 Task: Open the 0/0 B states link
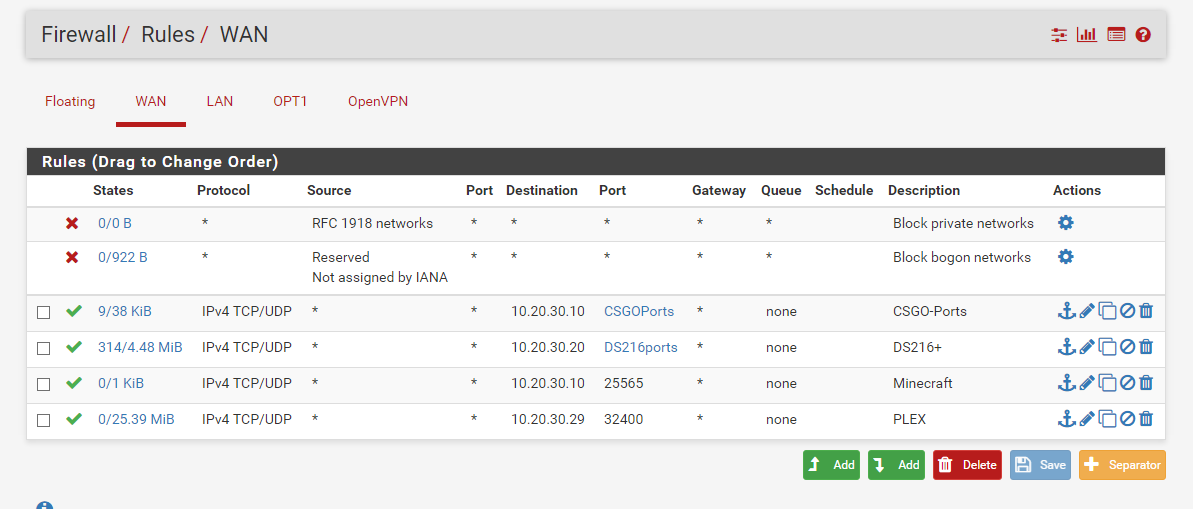point(115,224)
